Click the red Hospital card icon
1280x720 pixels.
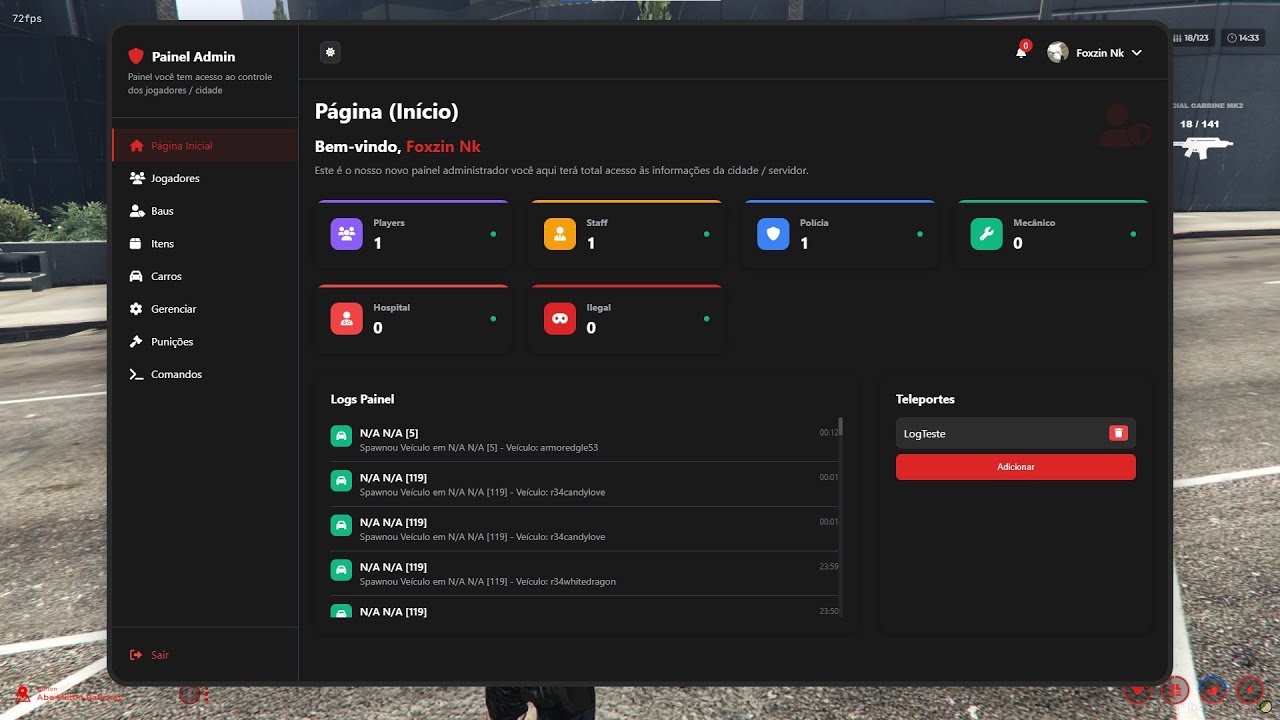tap(346, 318)
